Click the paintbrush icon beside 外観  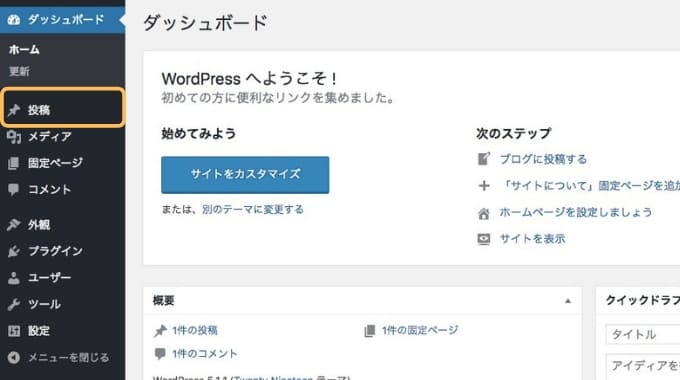(13, 225)
